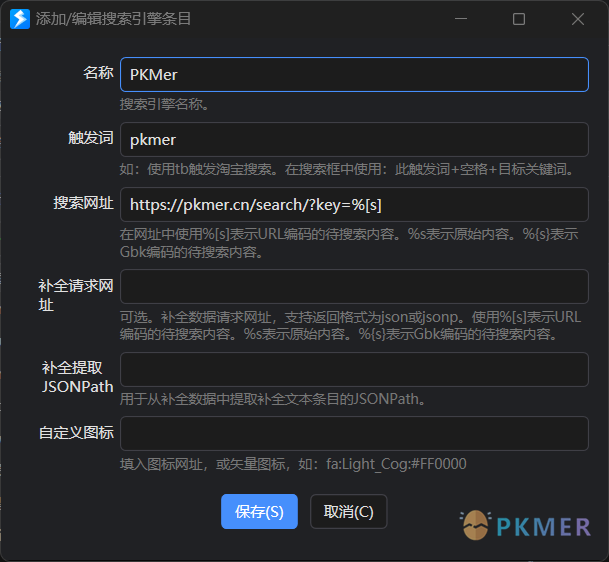609x562 pixels.
Task: Click the 自定义图标 label
Action: [x=76, y=432]
